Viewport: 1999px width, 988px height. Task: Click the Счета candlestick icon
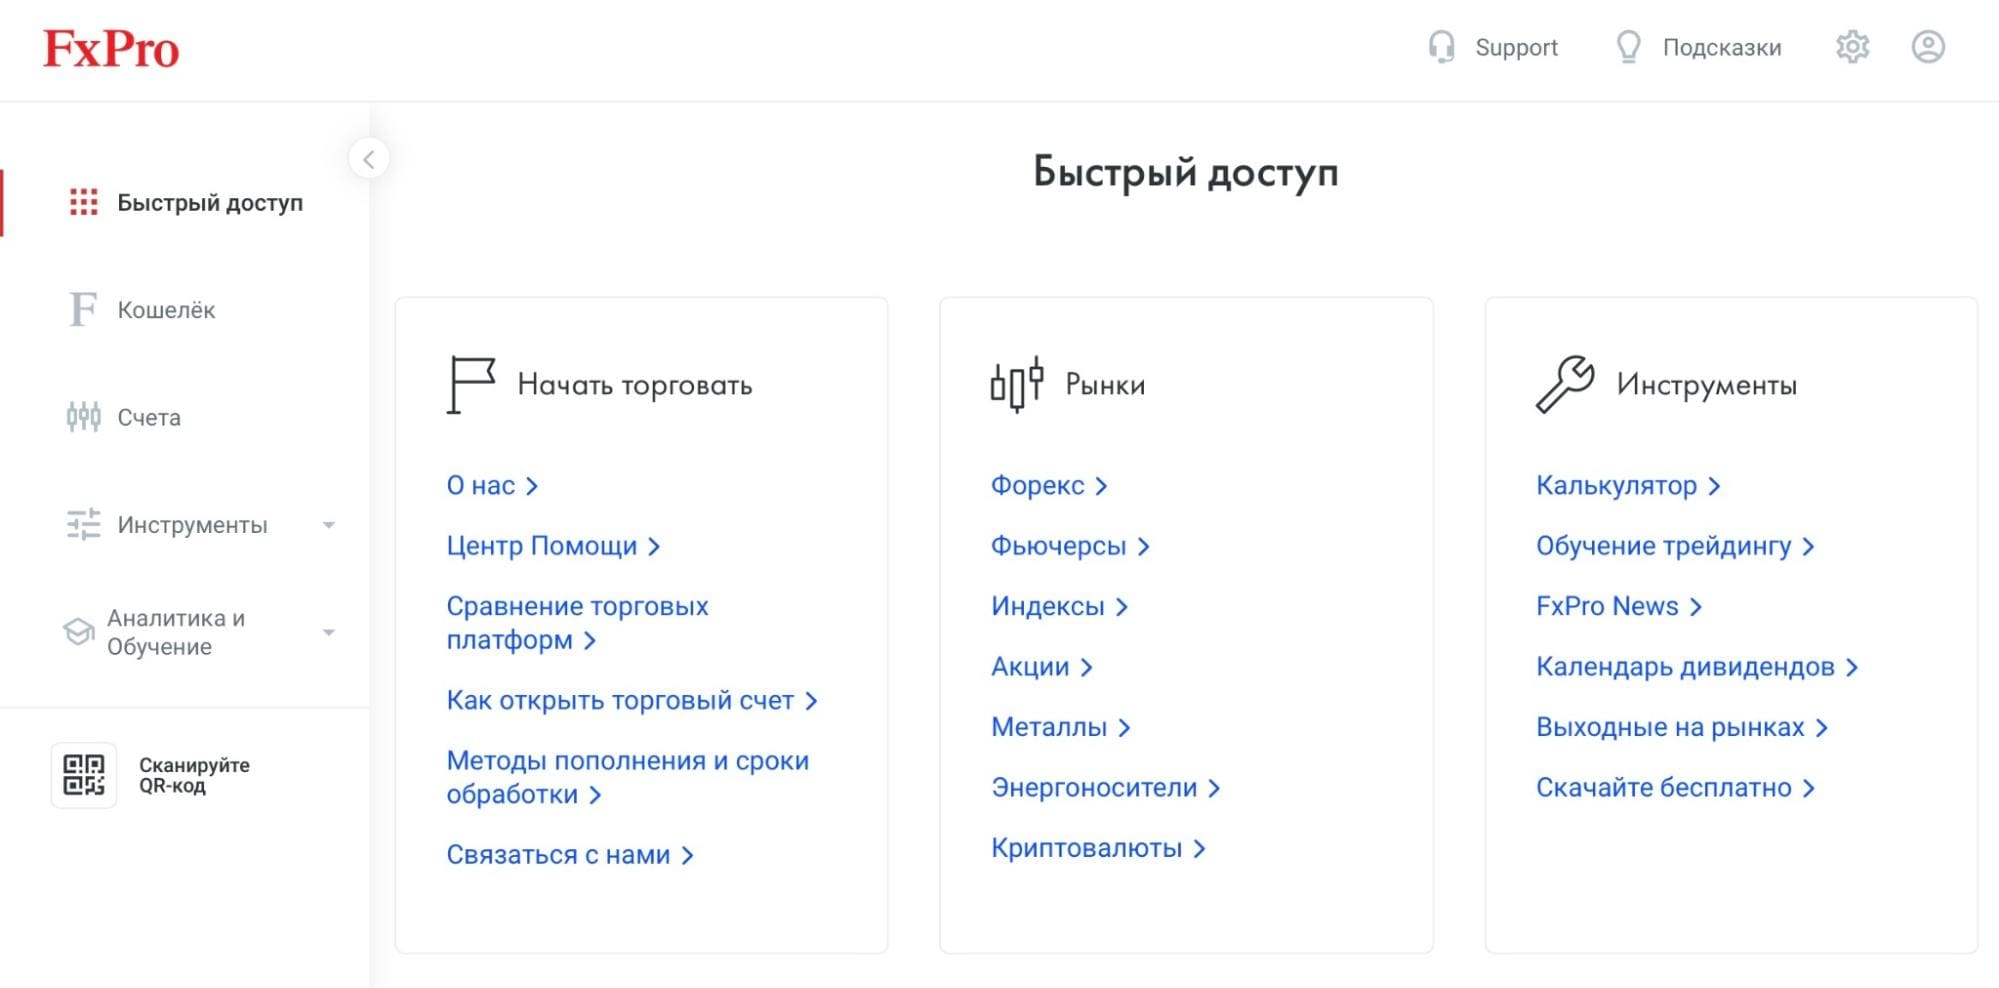(x=84, y=416)
